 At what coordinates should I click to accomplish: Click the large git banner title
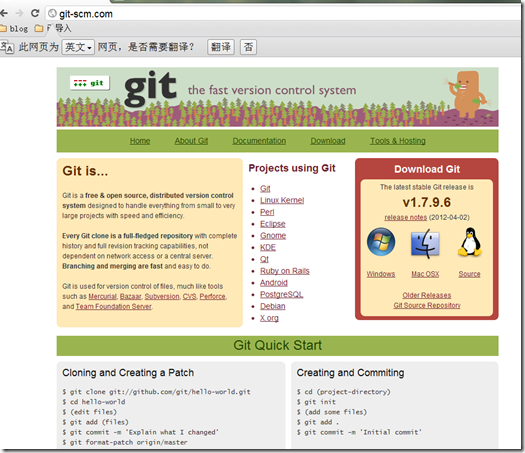[x=150, y=88]
